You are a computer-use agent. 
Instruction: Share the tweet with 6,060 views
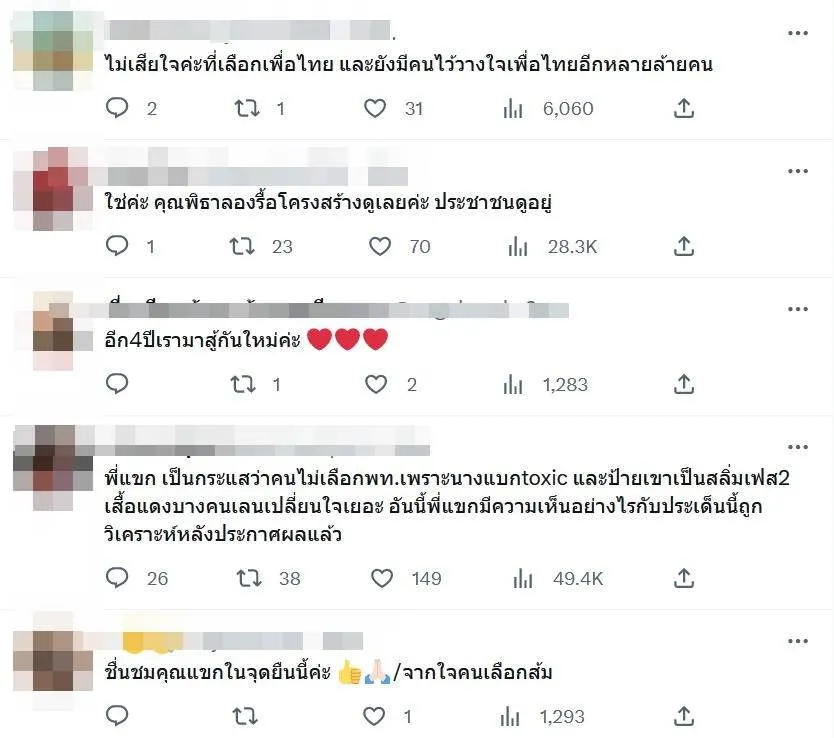[684, 108]
